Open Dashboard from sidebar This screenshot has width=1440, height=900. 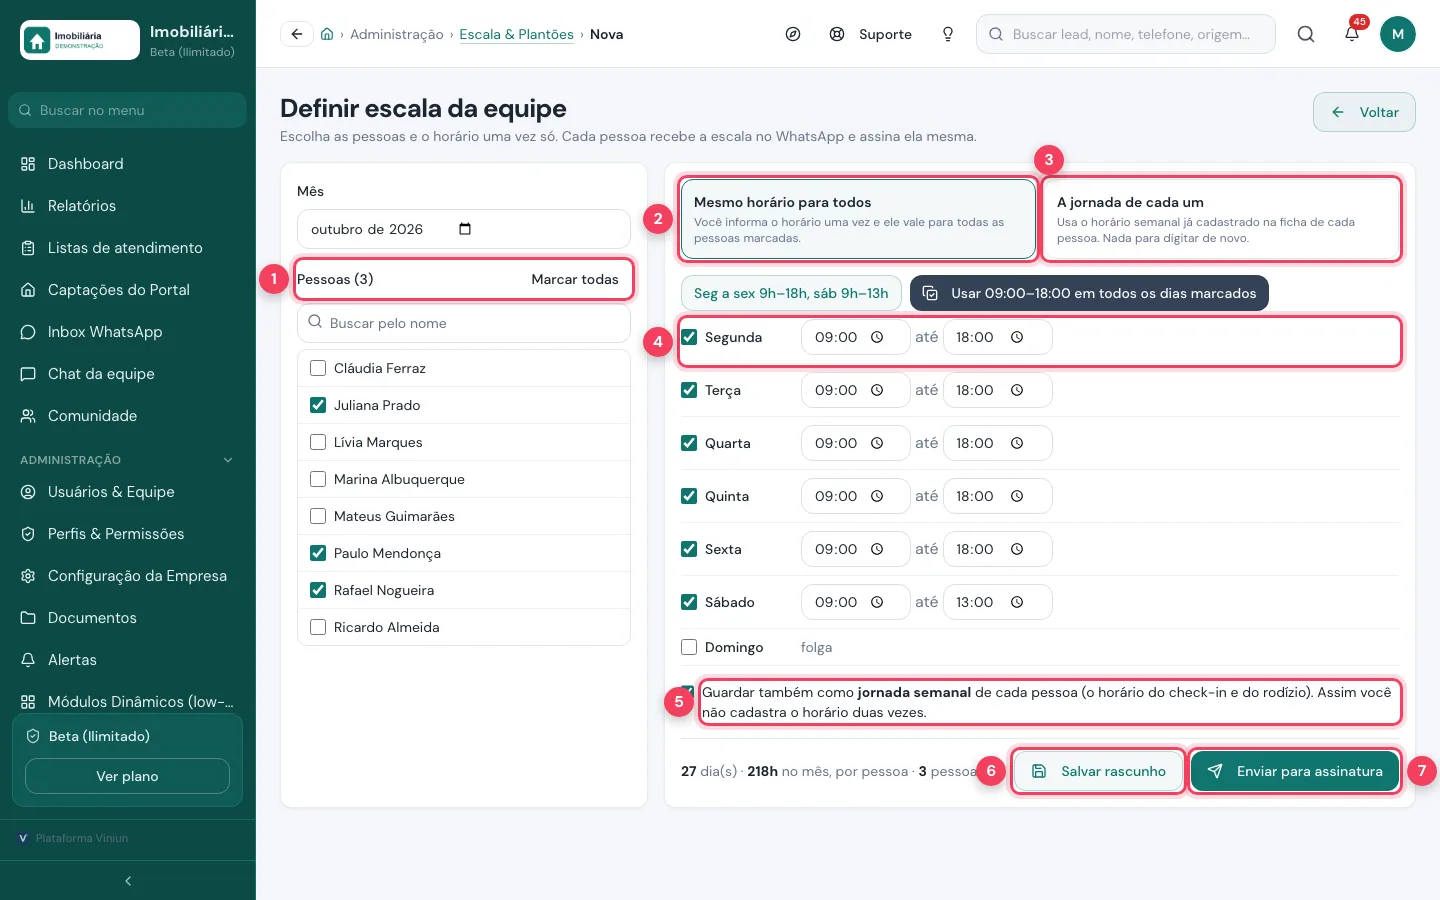tap(128, 164)
